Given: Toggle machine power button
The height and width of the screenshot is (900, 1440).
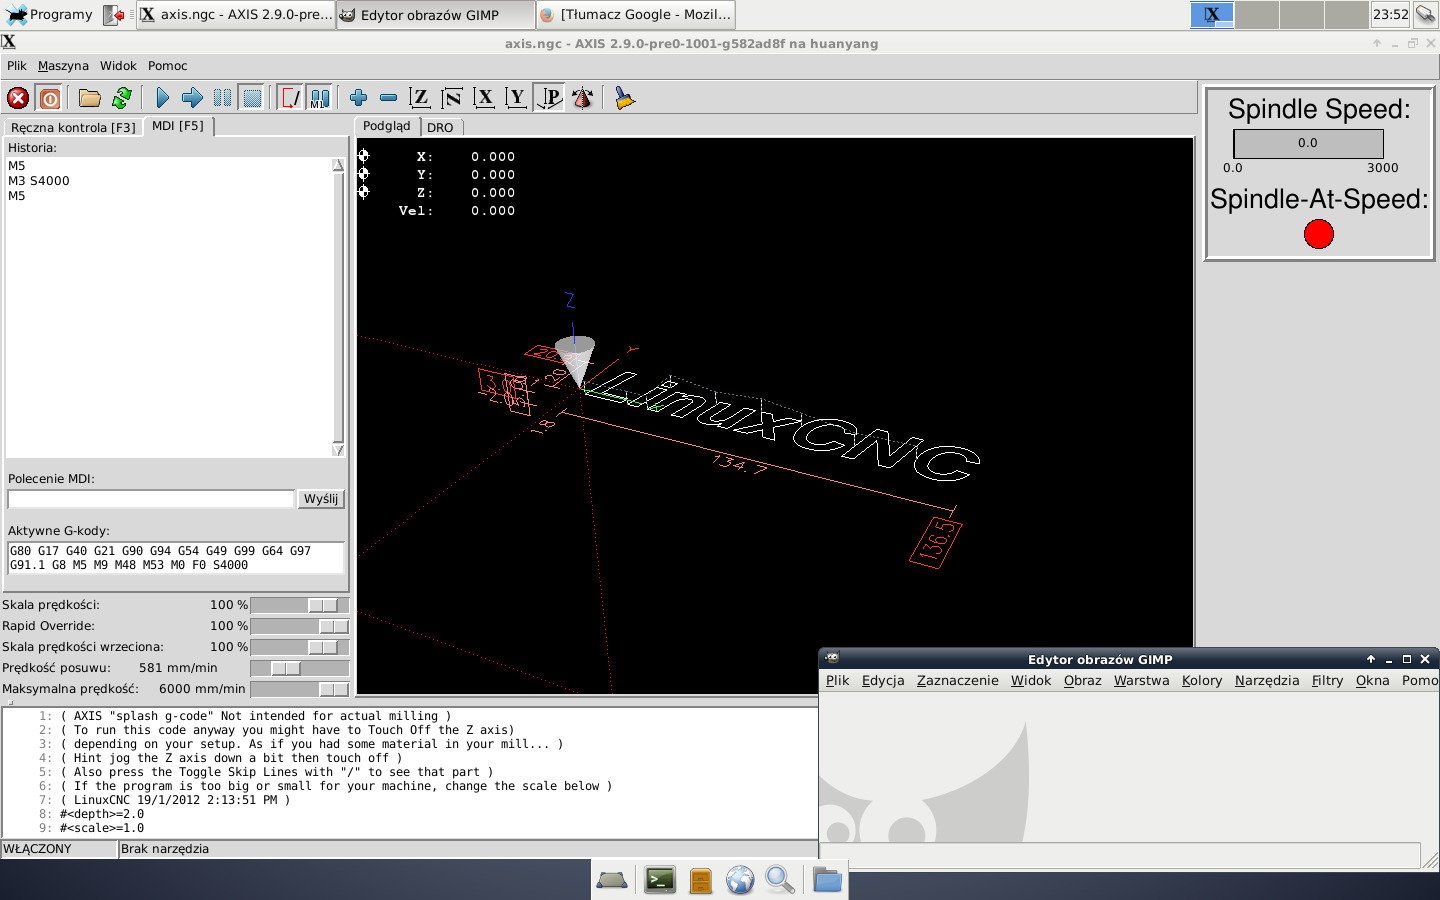Looking at the screenshot, I should pyautogui.click(x=49, y=98).
